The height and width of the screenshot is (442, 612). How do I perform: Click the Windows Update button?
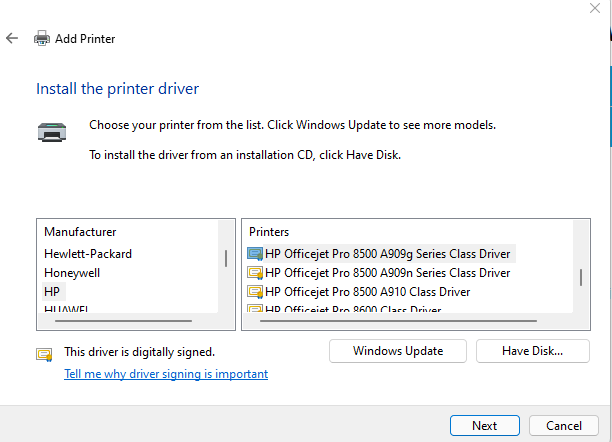(x=398, y=351)
